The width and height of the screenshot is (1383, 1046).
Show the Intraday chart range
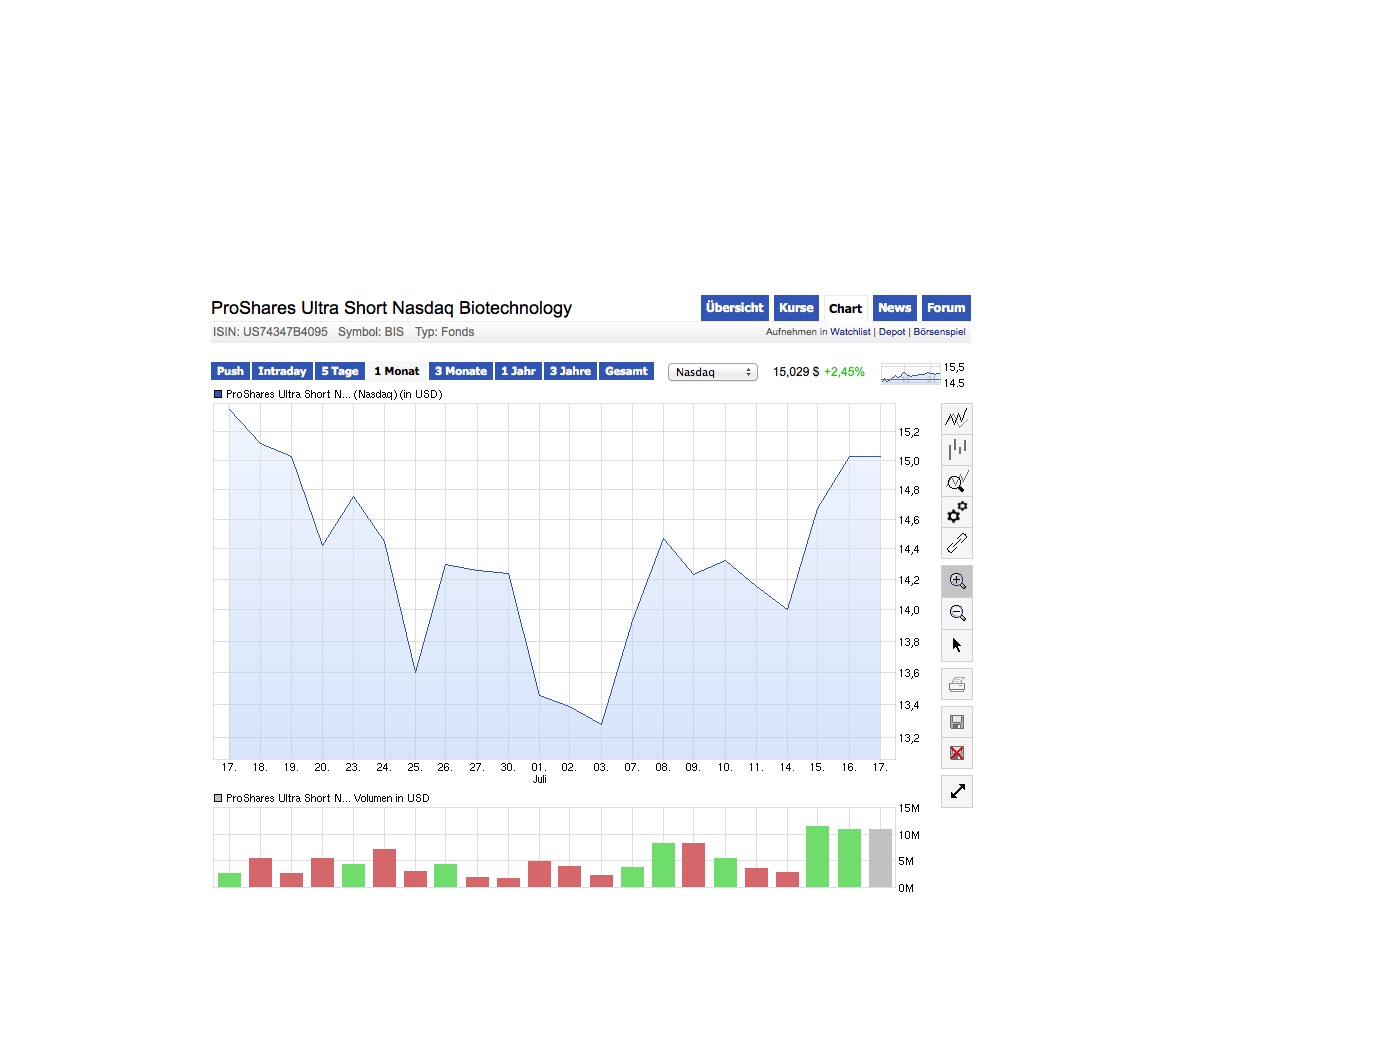pos(282,371)
